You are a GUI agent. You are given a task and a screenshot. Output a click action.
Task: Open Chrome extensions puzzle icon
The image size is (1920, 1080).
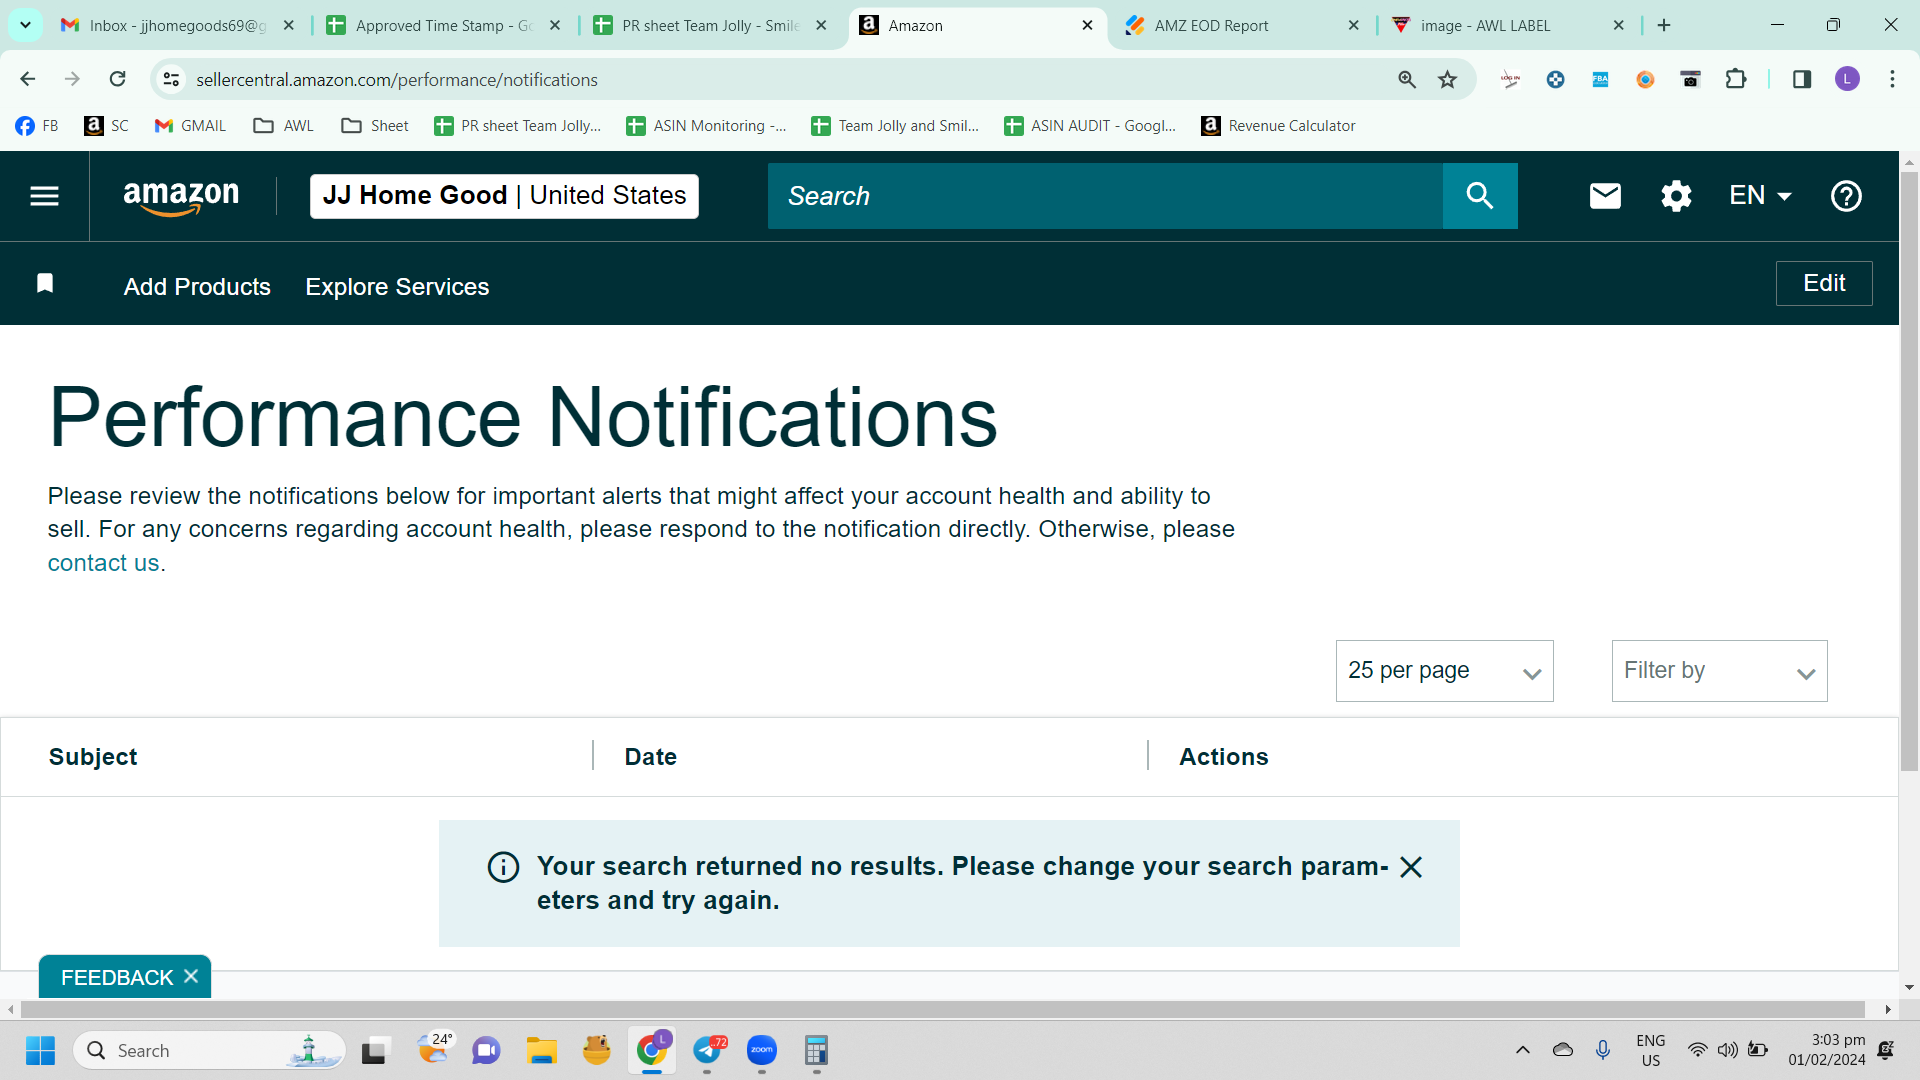pyautogui.click(x=1736, y=79)
